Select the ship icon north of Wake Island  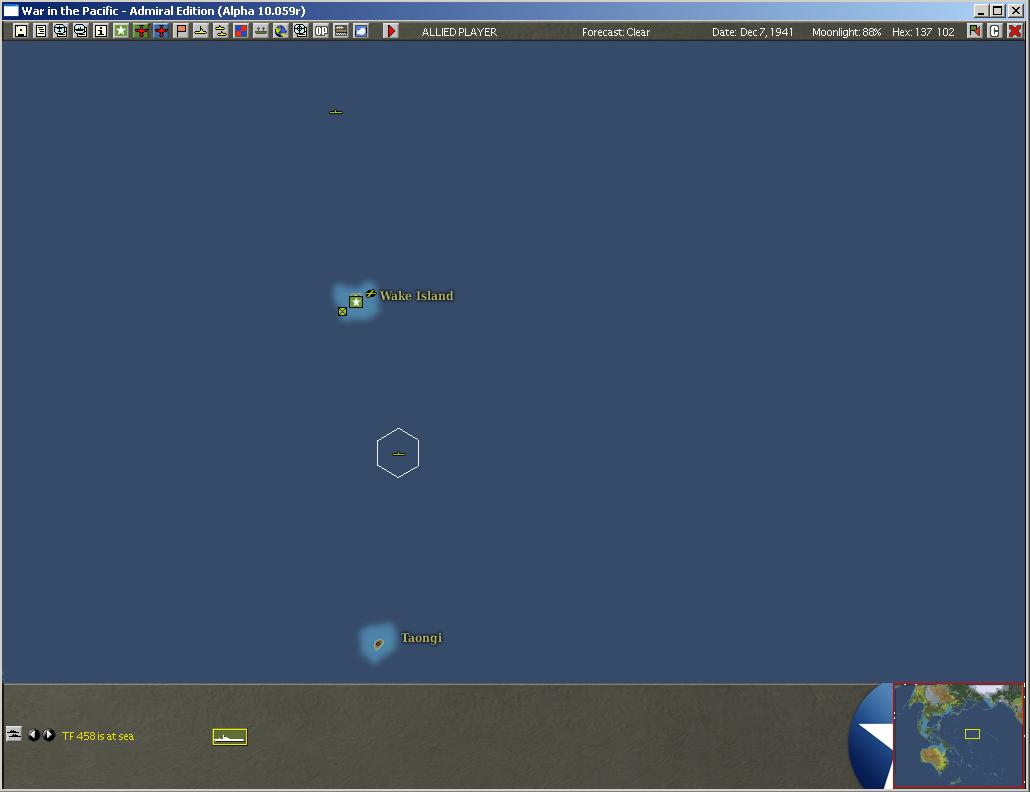coord(336,112)
